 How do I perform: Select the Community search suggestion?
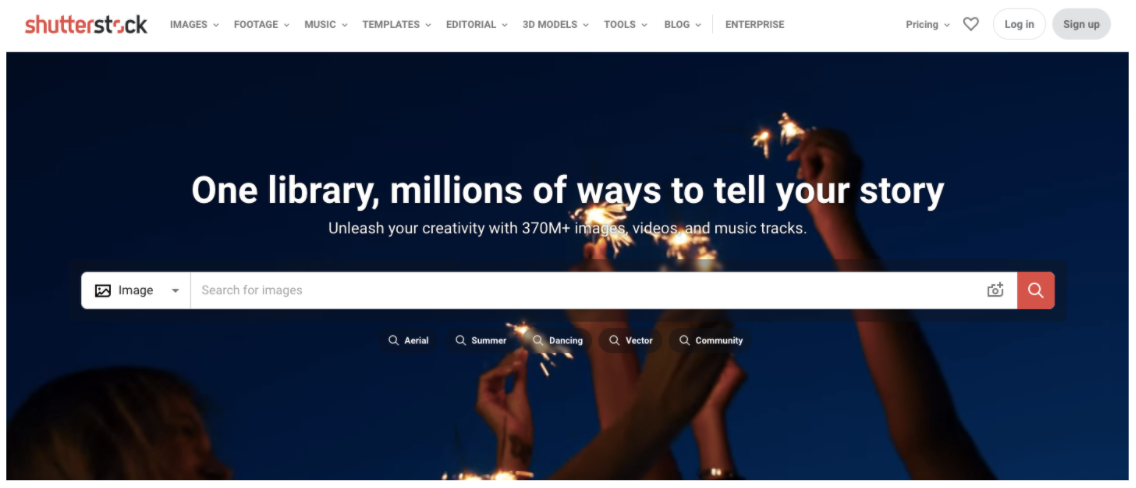click(711, 340)
